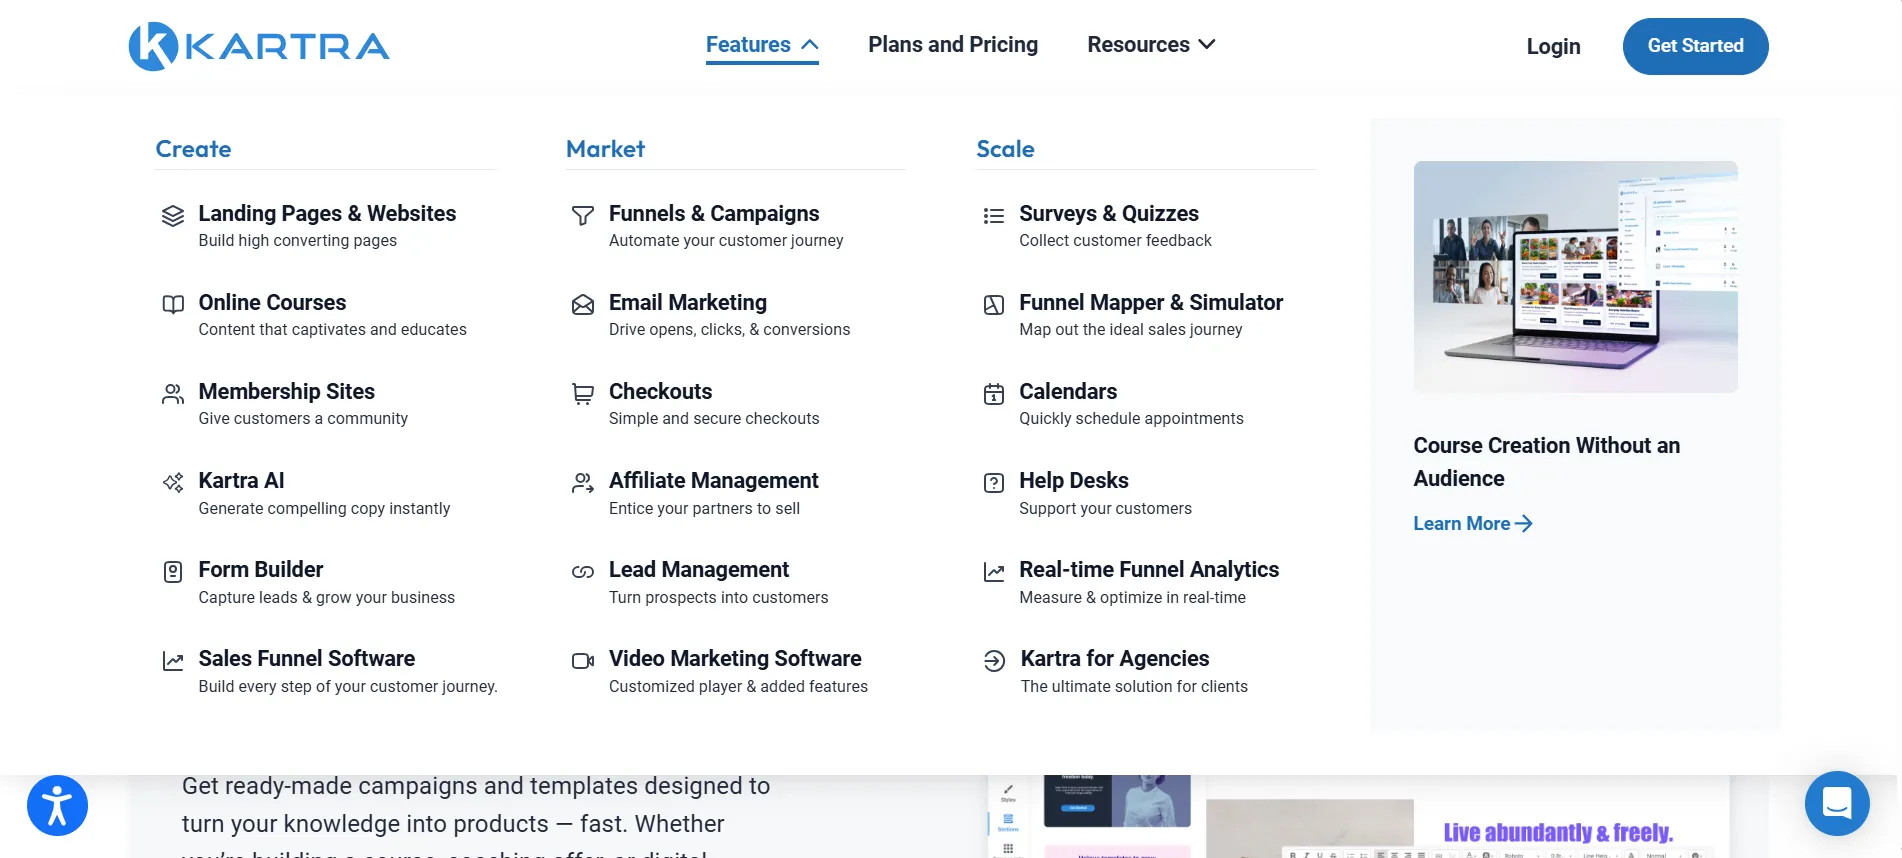Click the Kartra logo
This screenshot has width=1902, height=858.
coord(259,46)
